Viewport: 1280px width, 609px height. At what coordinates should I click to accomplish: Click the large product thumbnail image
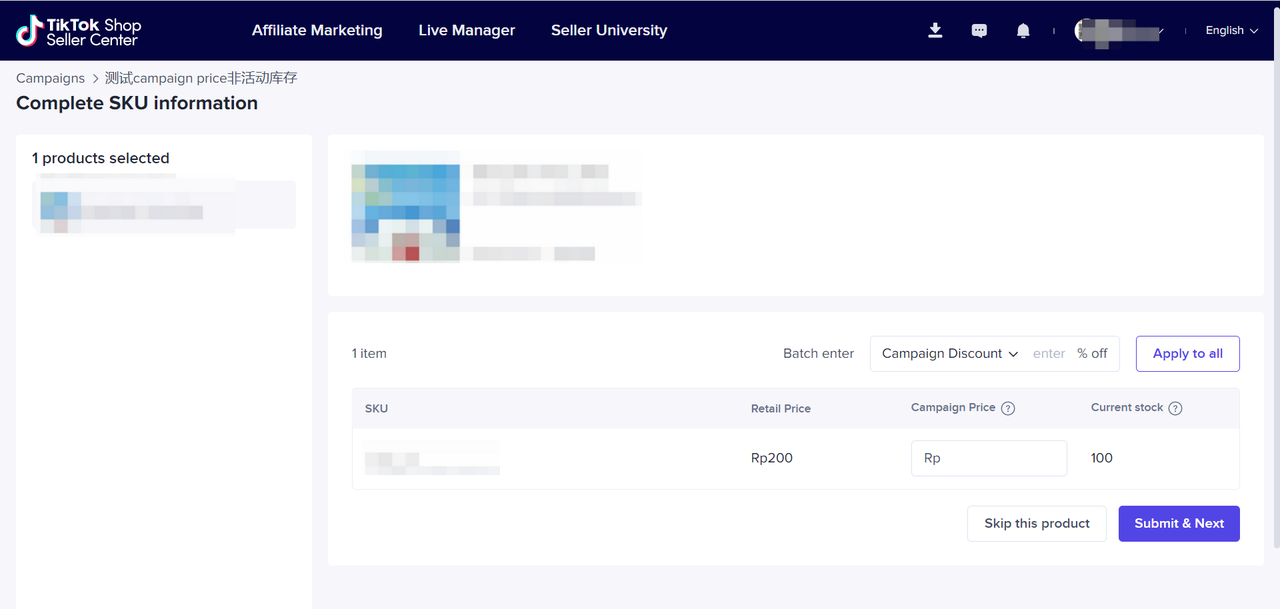[x=405, y=207]
